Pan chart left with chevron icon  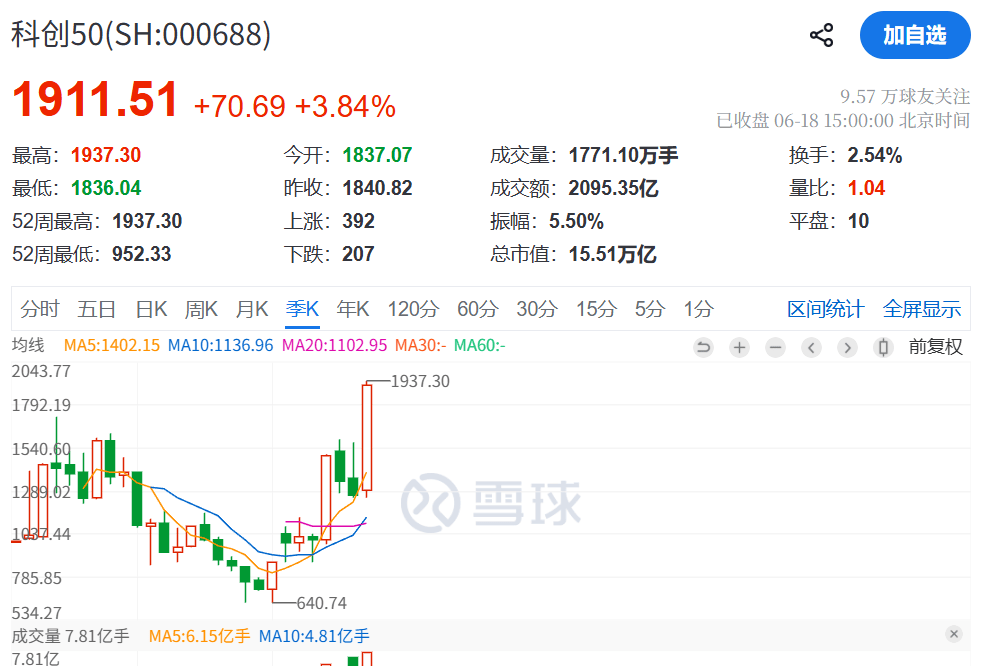(x=812, y=348)
